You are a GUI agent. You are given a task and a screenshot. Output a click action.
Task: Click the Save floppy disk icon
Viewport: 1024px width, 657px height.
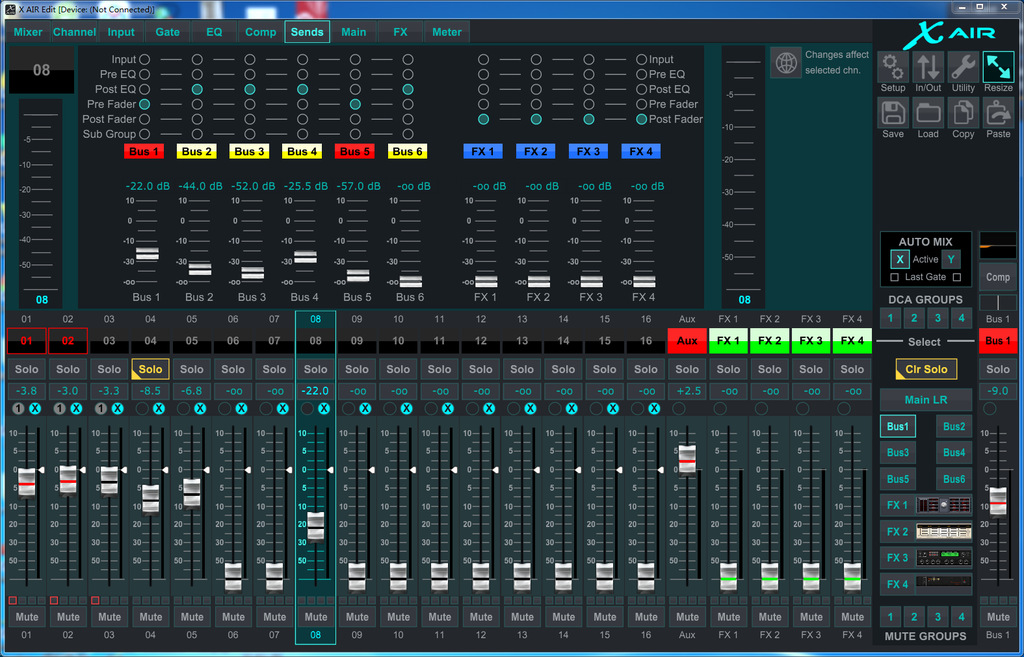893,113
